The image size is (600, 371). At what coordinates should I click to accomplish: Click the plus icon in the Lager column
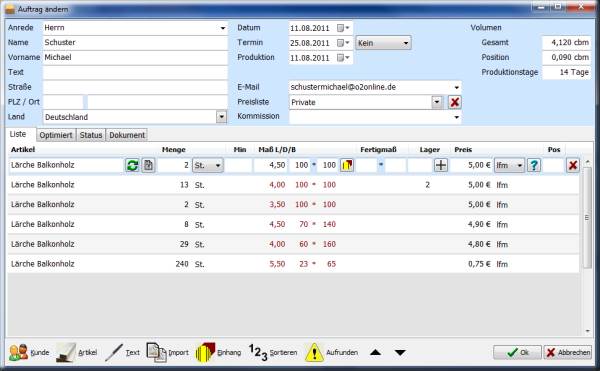[441, 165]
